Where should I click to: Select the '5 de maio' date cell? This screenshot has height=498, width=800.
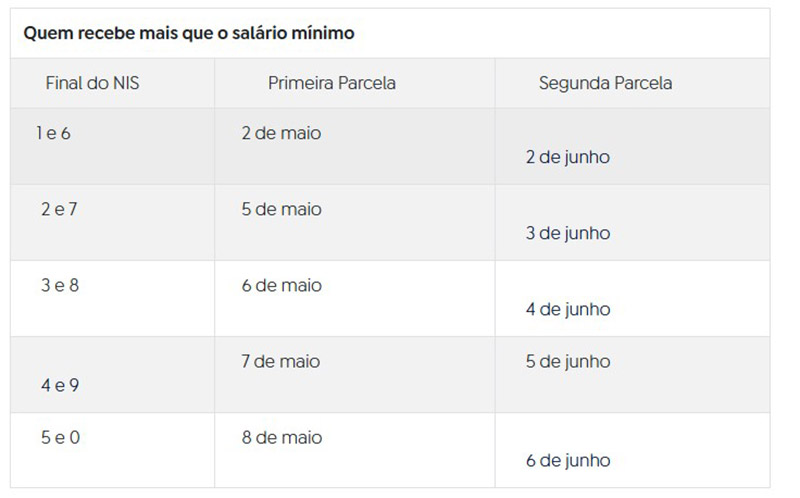pyautogui.click(x=281, y=210)
